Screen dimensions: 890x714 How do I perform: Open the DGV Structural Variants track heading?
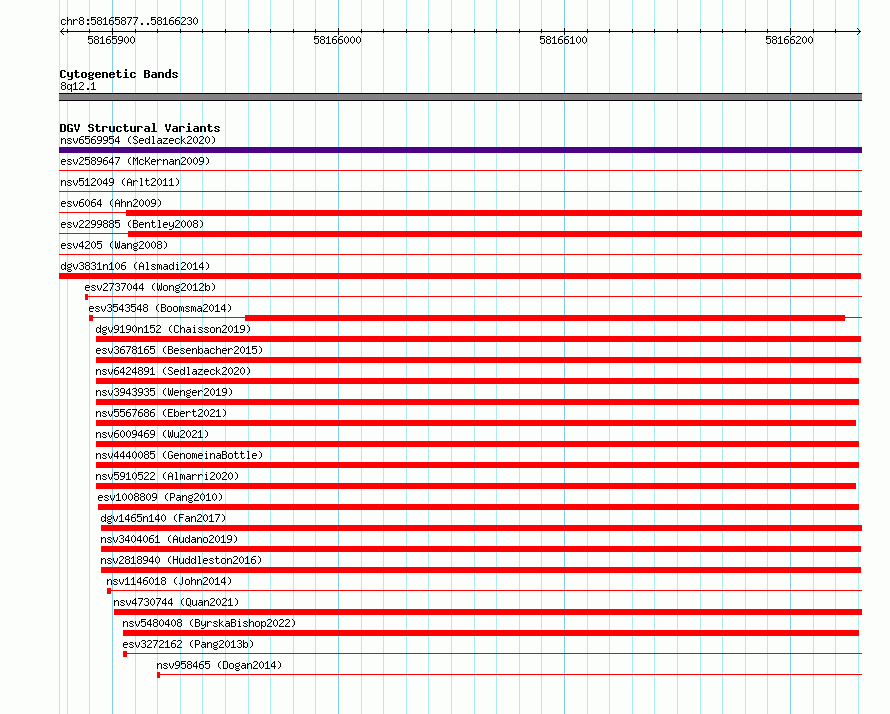[140, 128]
